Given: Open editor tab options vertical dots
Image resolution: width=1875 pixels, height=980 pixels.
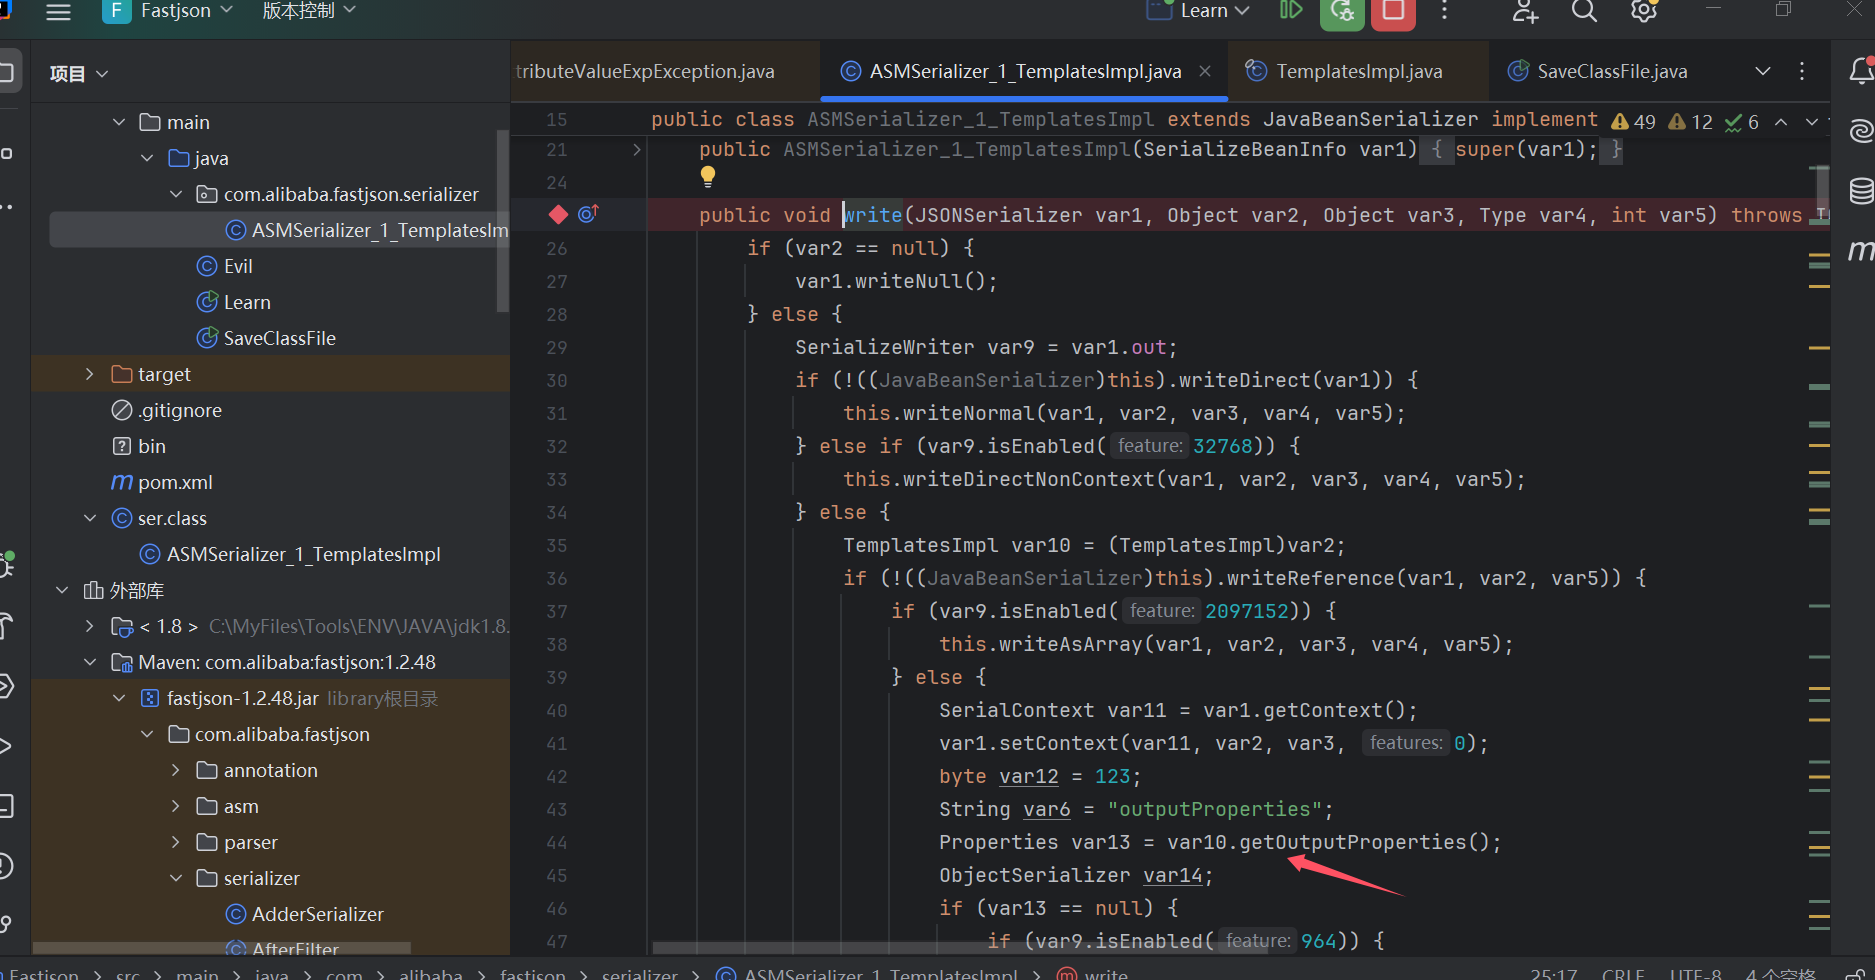Looking at the screenshot, I should (1802, 71).
